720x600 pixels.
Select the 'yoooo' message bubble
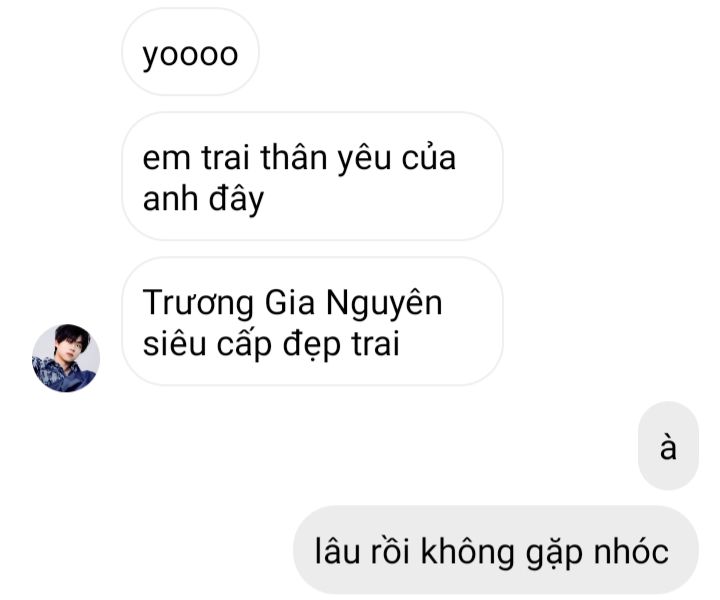point(191,52)
